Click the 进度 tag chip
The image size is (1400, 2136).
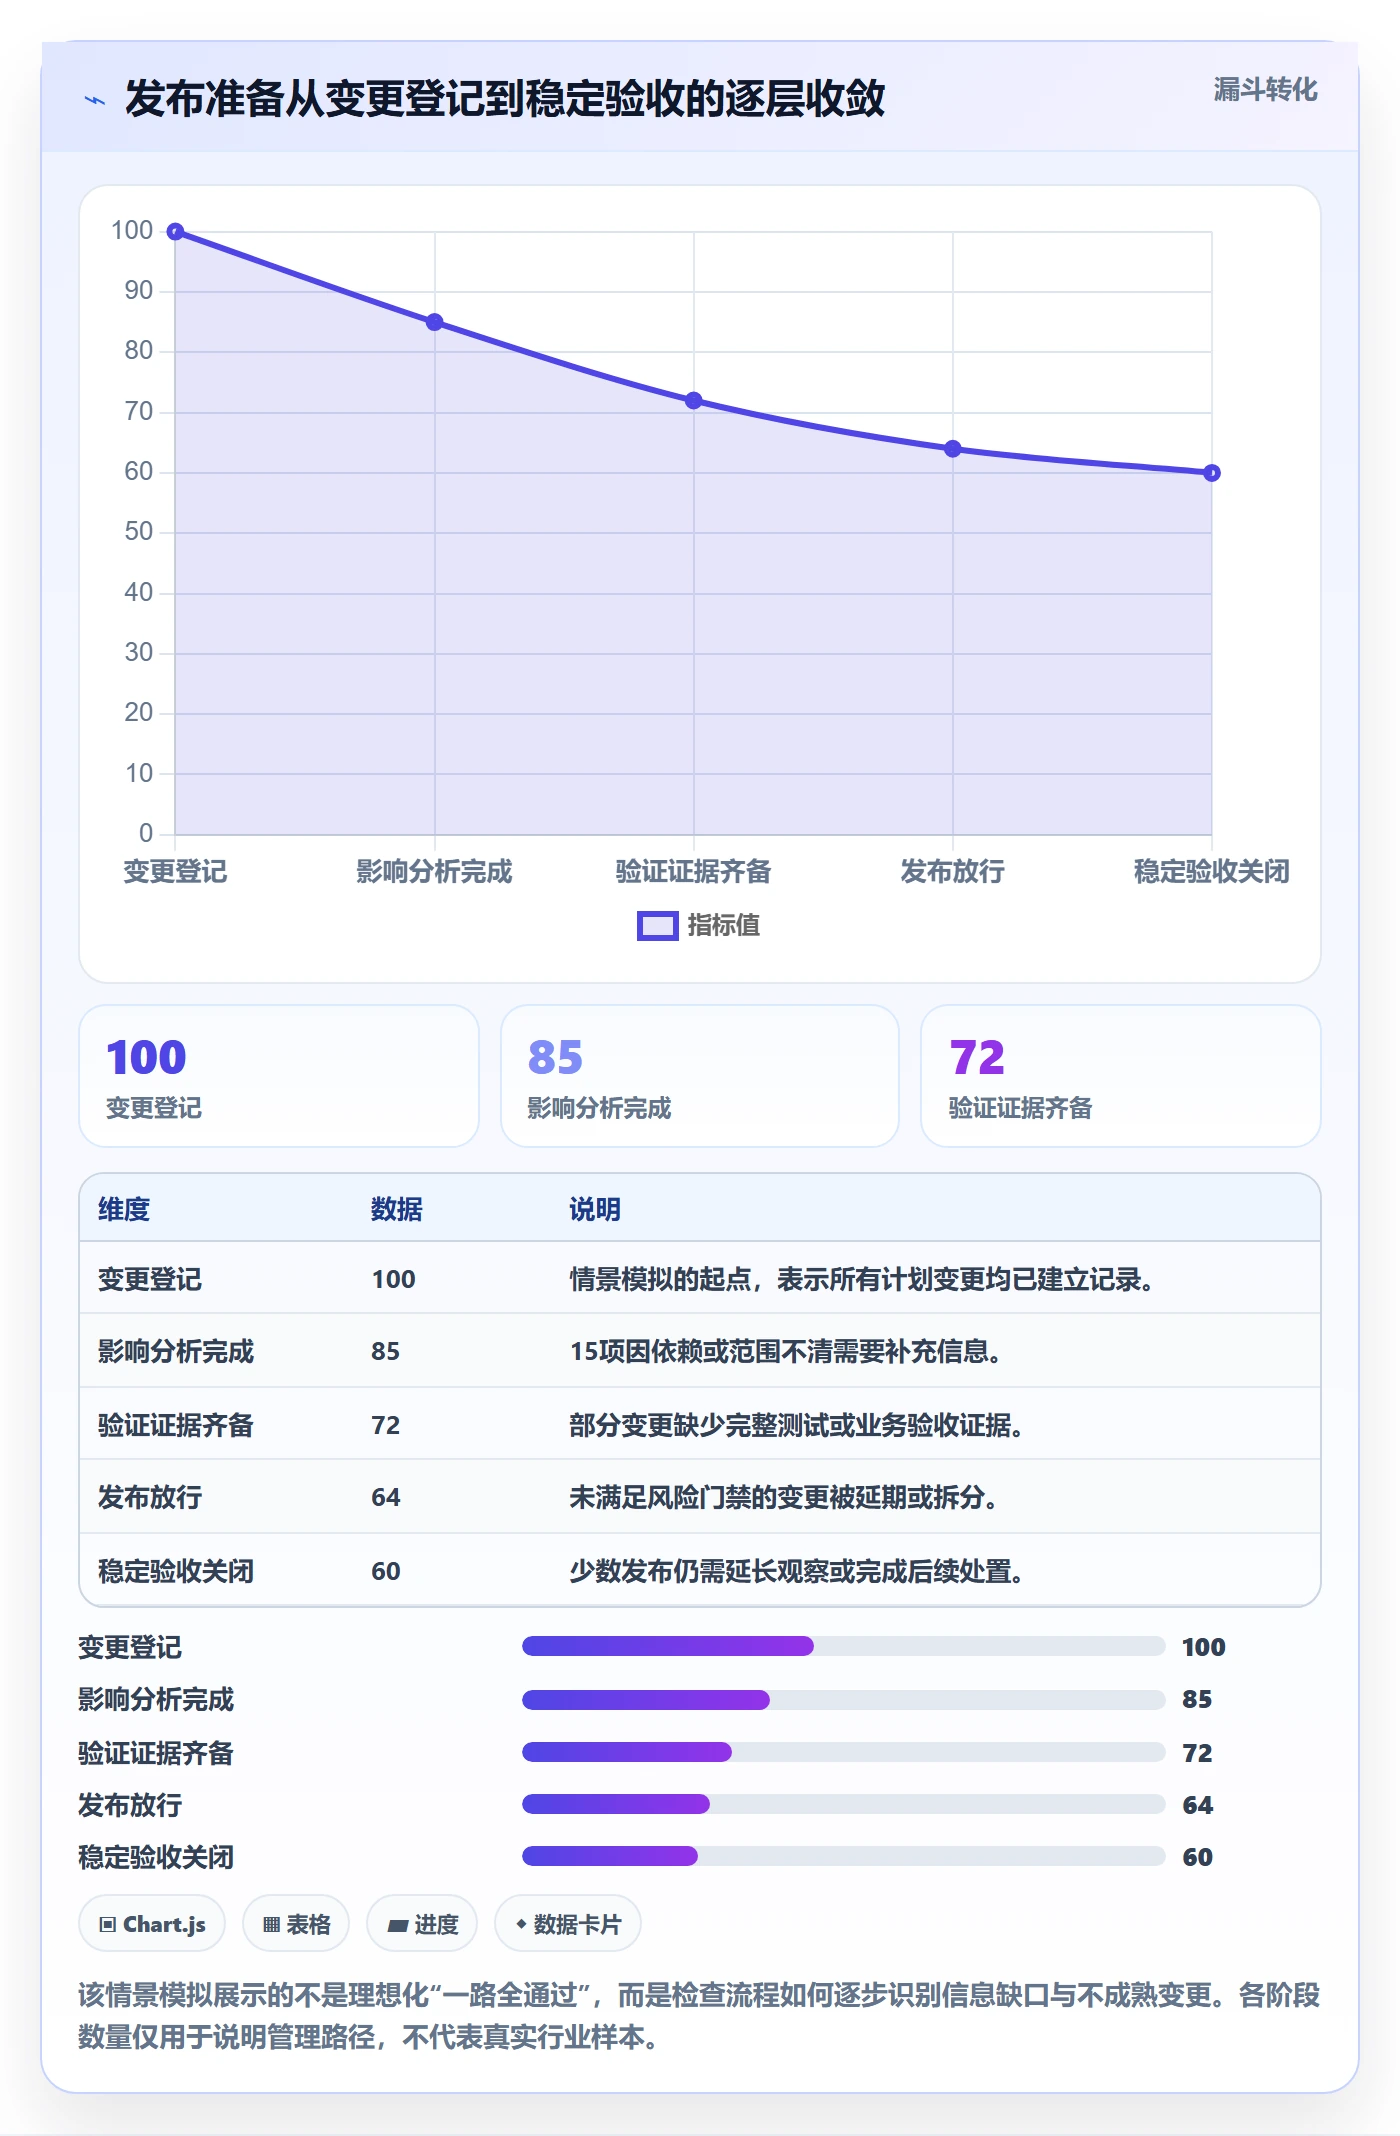(x=422, y=1924)
